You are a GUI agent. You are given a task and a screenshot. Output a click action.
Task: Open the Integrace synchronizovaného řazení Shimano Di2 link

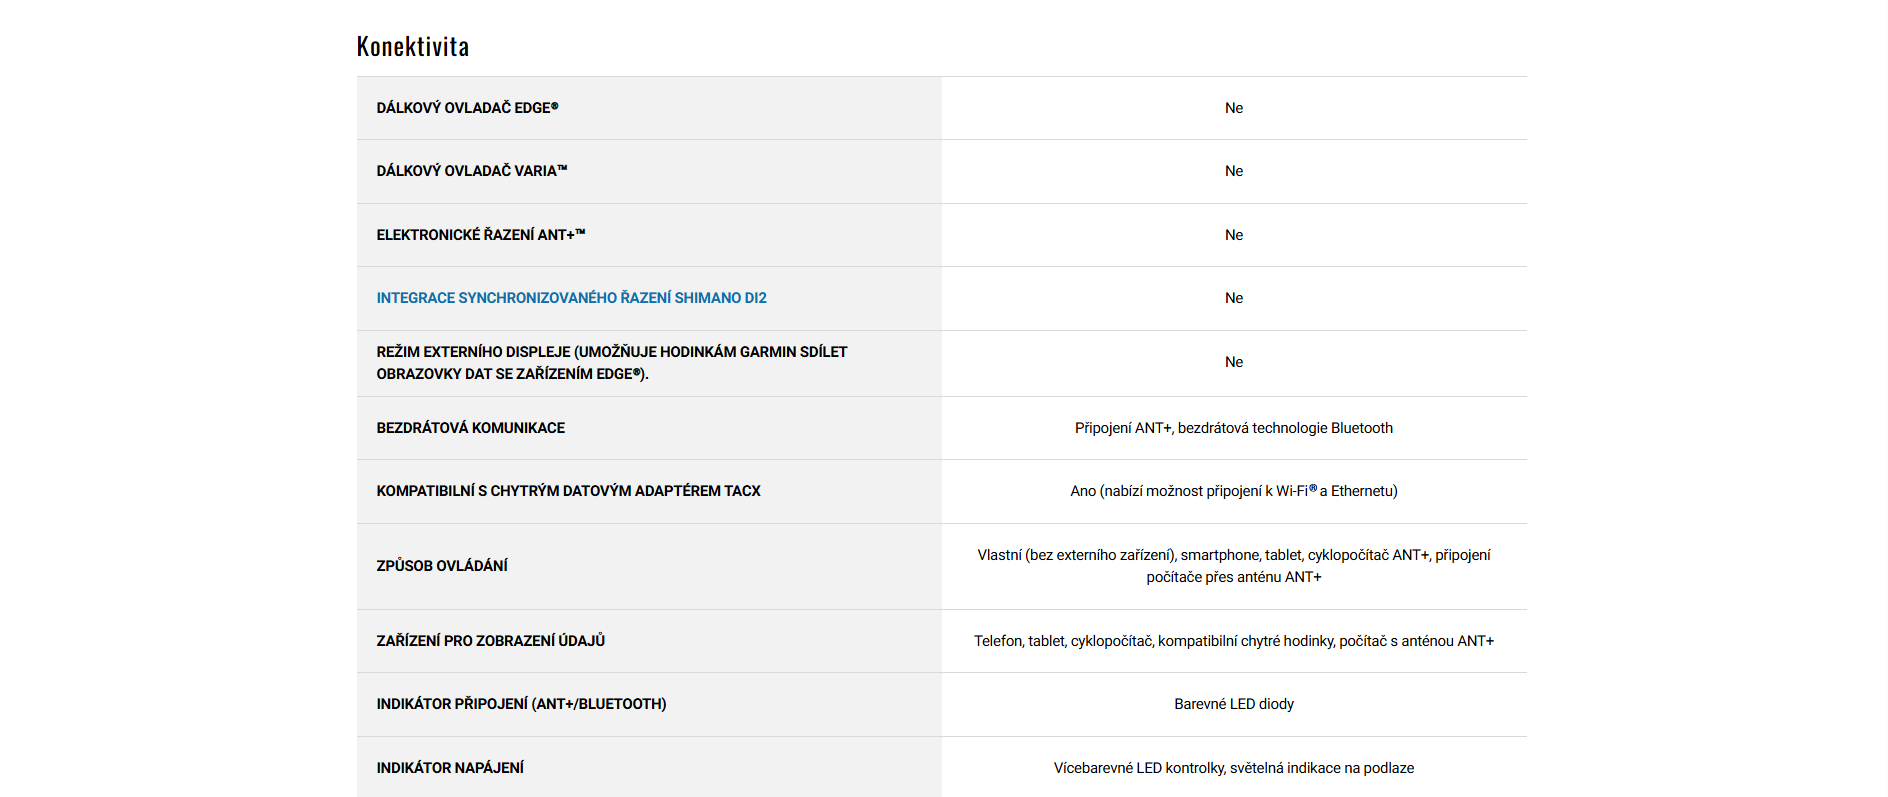(571, 298)
